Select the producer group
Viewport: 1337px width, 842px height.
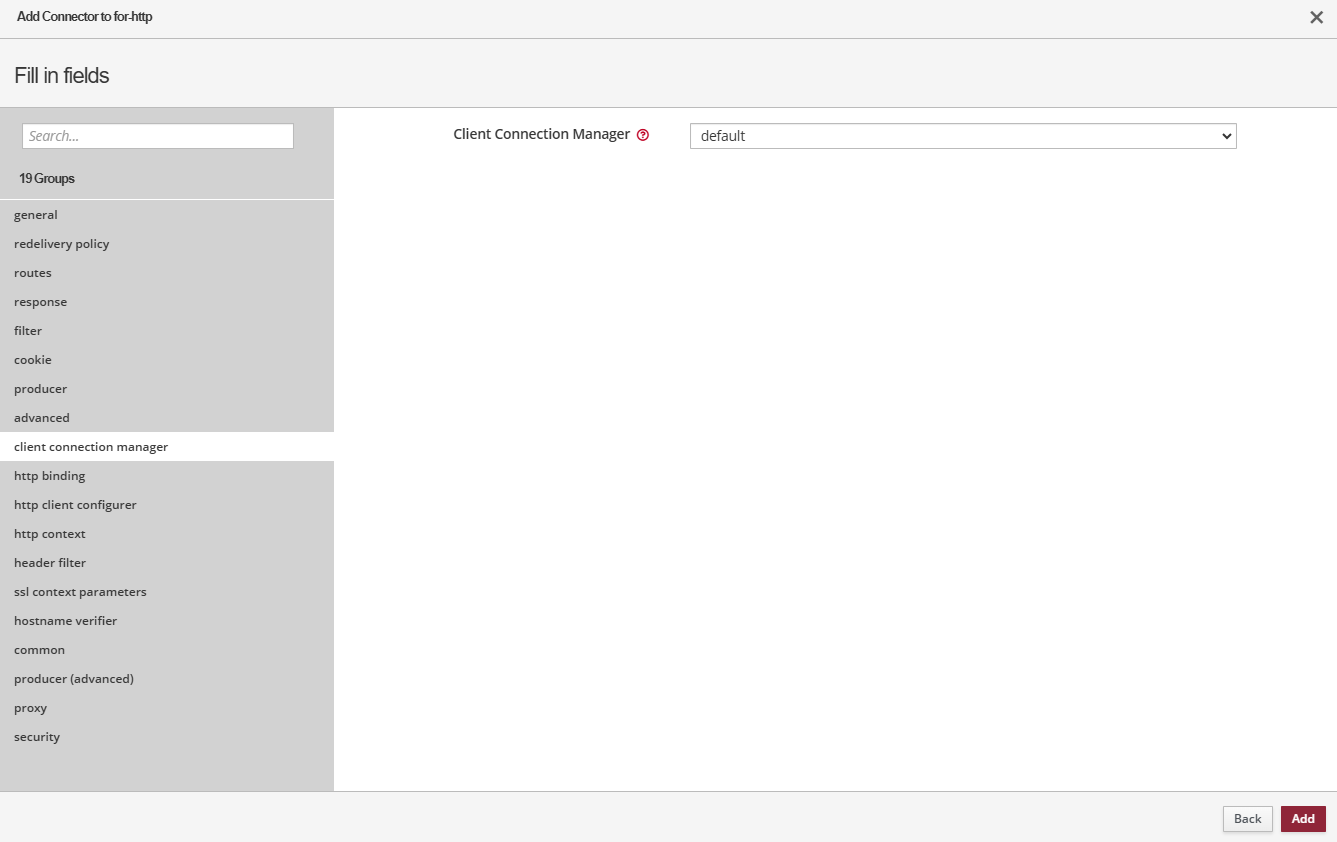[41, 389]
